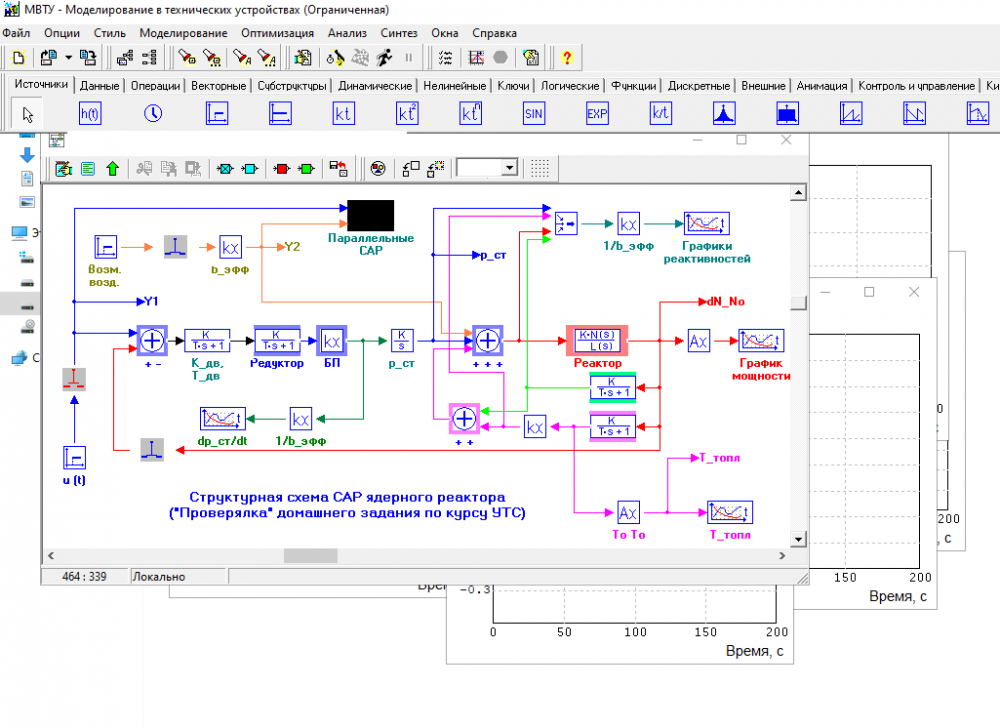Select the SIN source block icon
The width and height of the screenshot is (1000, 728).
click(x=534, y=114)
